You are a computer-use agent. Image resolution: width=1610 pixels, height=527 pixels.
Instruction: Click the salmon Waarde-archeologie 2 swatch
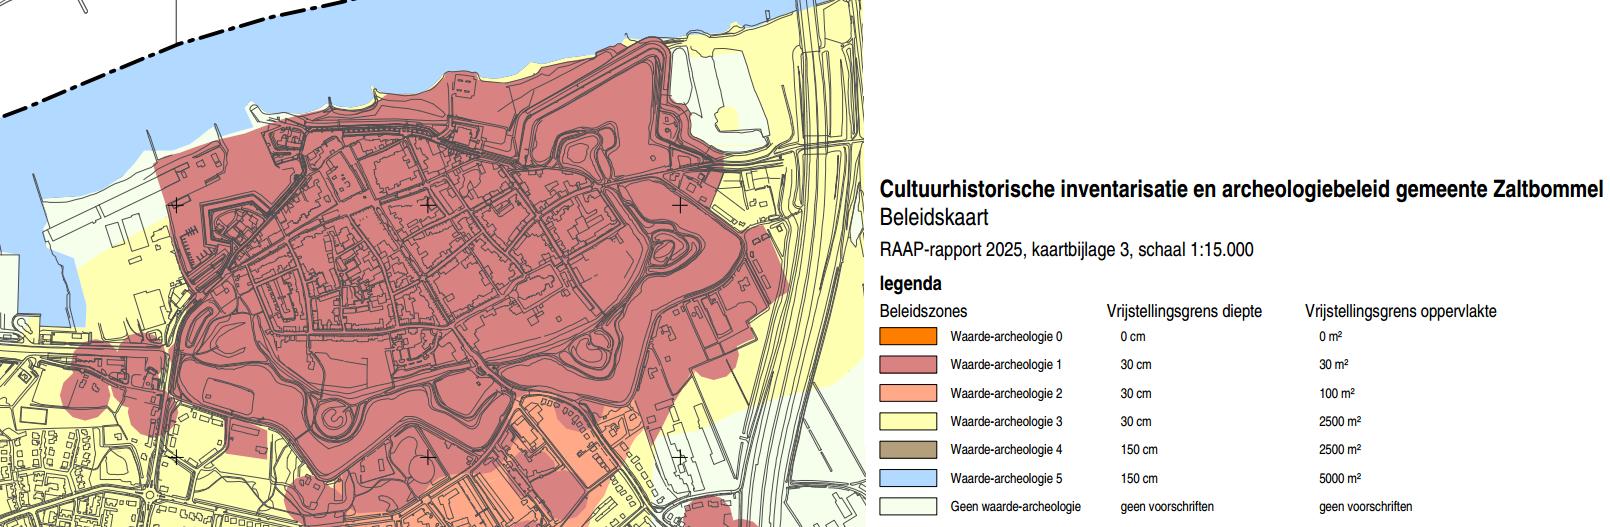coord(908,393)
